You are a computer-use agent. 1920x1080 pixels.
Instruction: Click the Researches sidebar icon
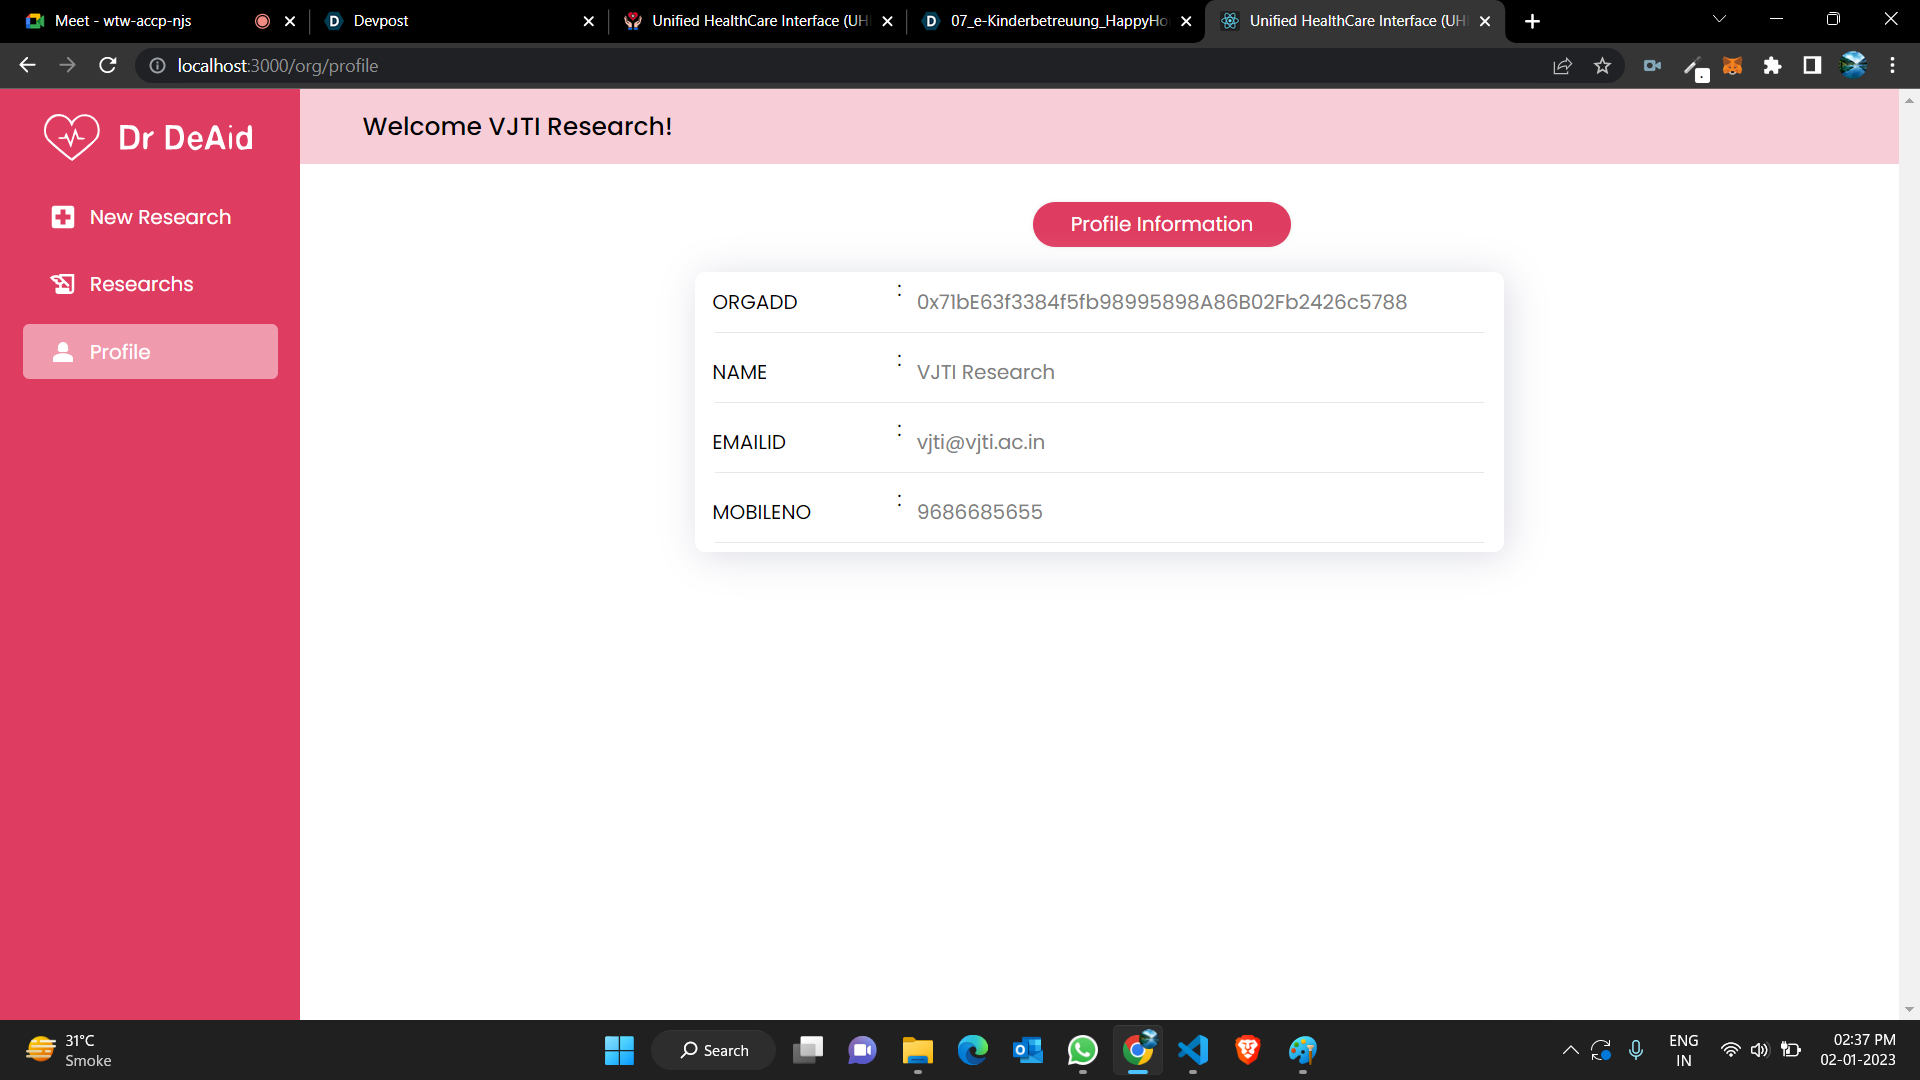(63, 284)
